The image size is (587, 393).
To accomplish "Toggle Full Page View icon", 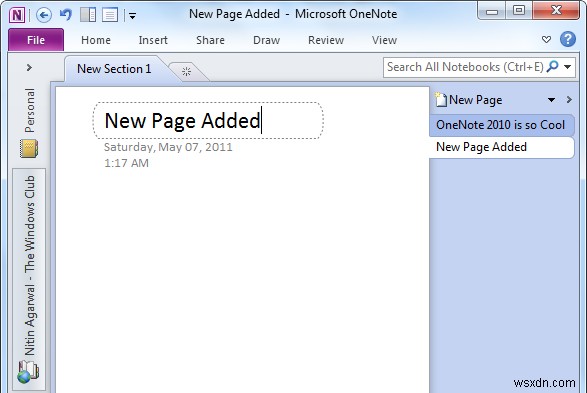I will [110, 15].
